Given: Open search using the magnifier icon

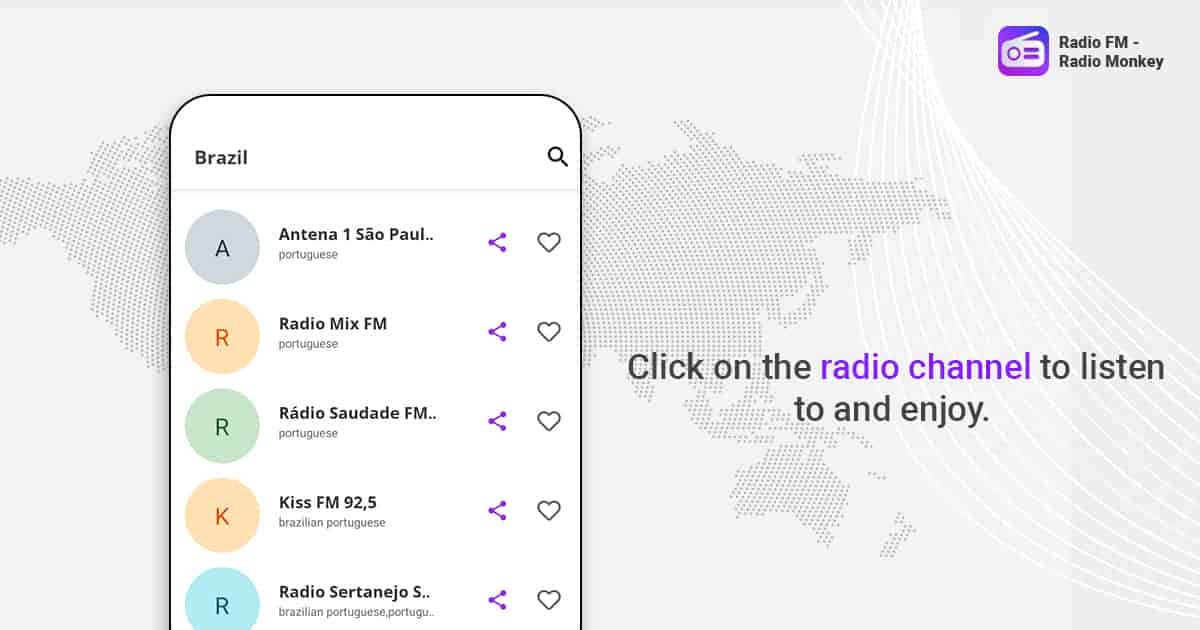Looking at the screenshot, I should pyautogui.click(x=557, y=156).
